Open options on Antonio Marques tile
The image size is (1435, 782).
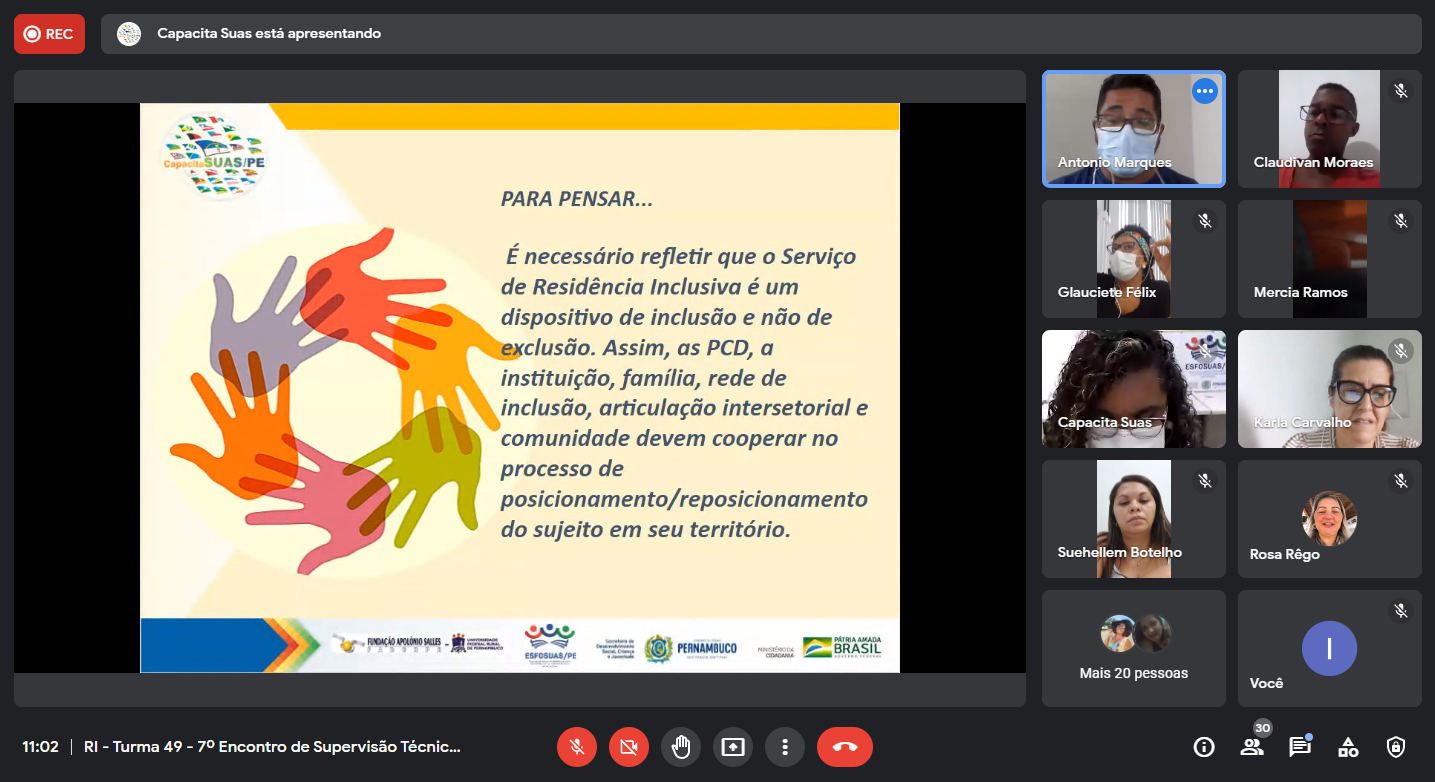point(1205,91)
